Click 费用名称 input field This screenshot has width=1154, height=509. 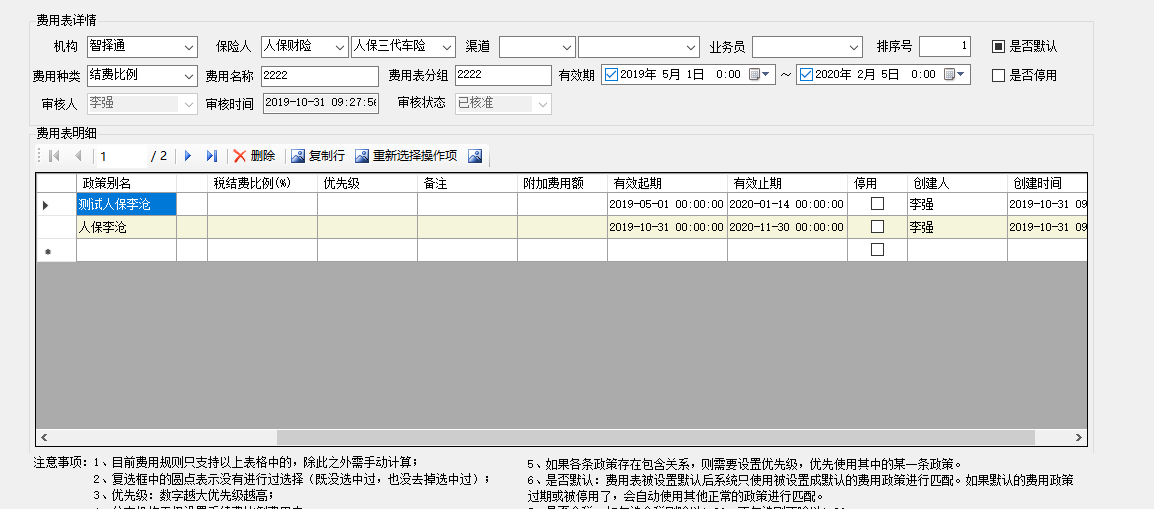pyautogui.click(x=319, y=75)
